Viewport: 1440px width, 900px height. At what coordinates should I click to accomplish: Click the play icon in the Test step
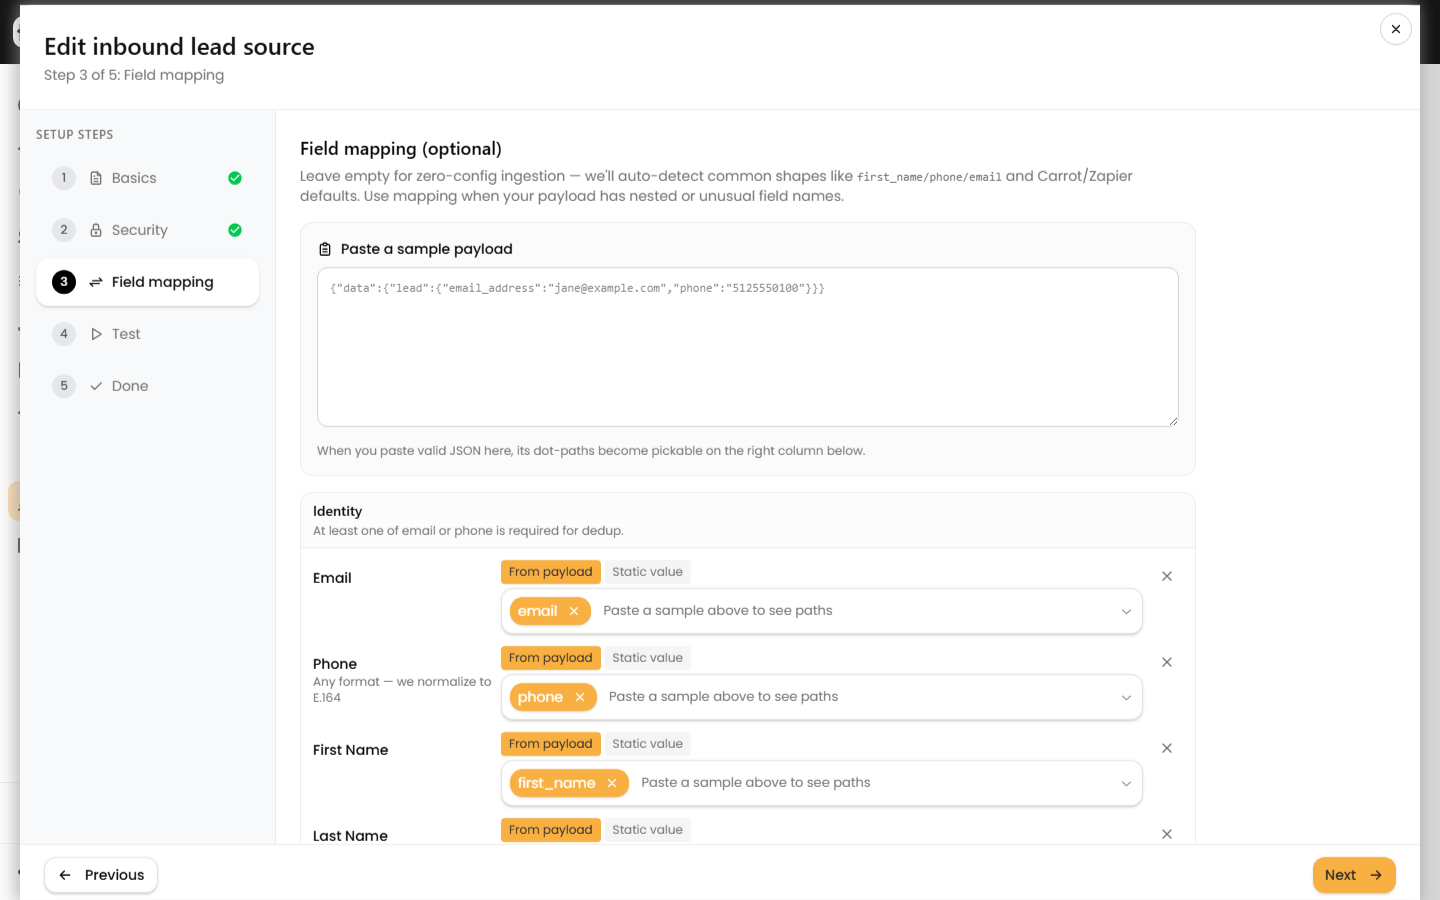point(96,334)
